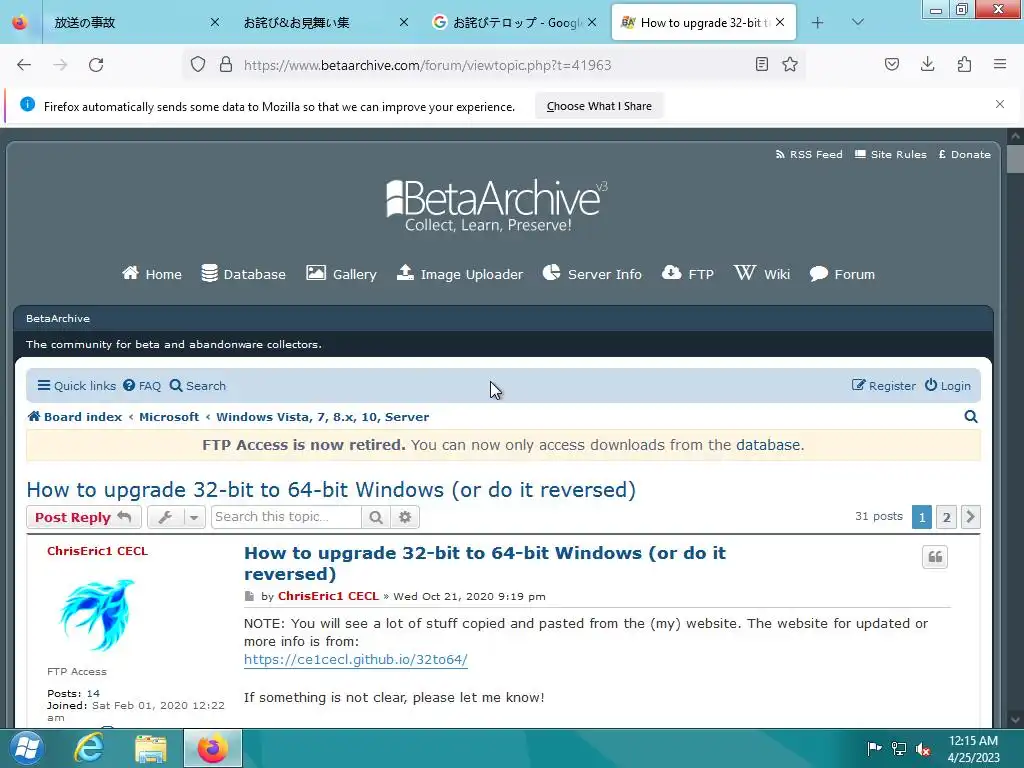1024x768 pixels.
Task: Click the muted volume tray icon
Action: coord(923,749)
